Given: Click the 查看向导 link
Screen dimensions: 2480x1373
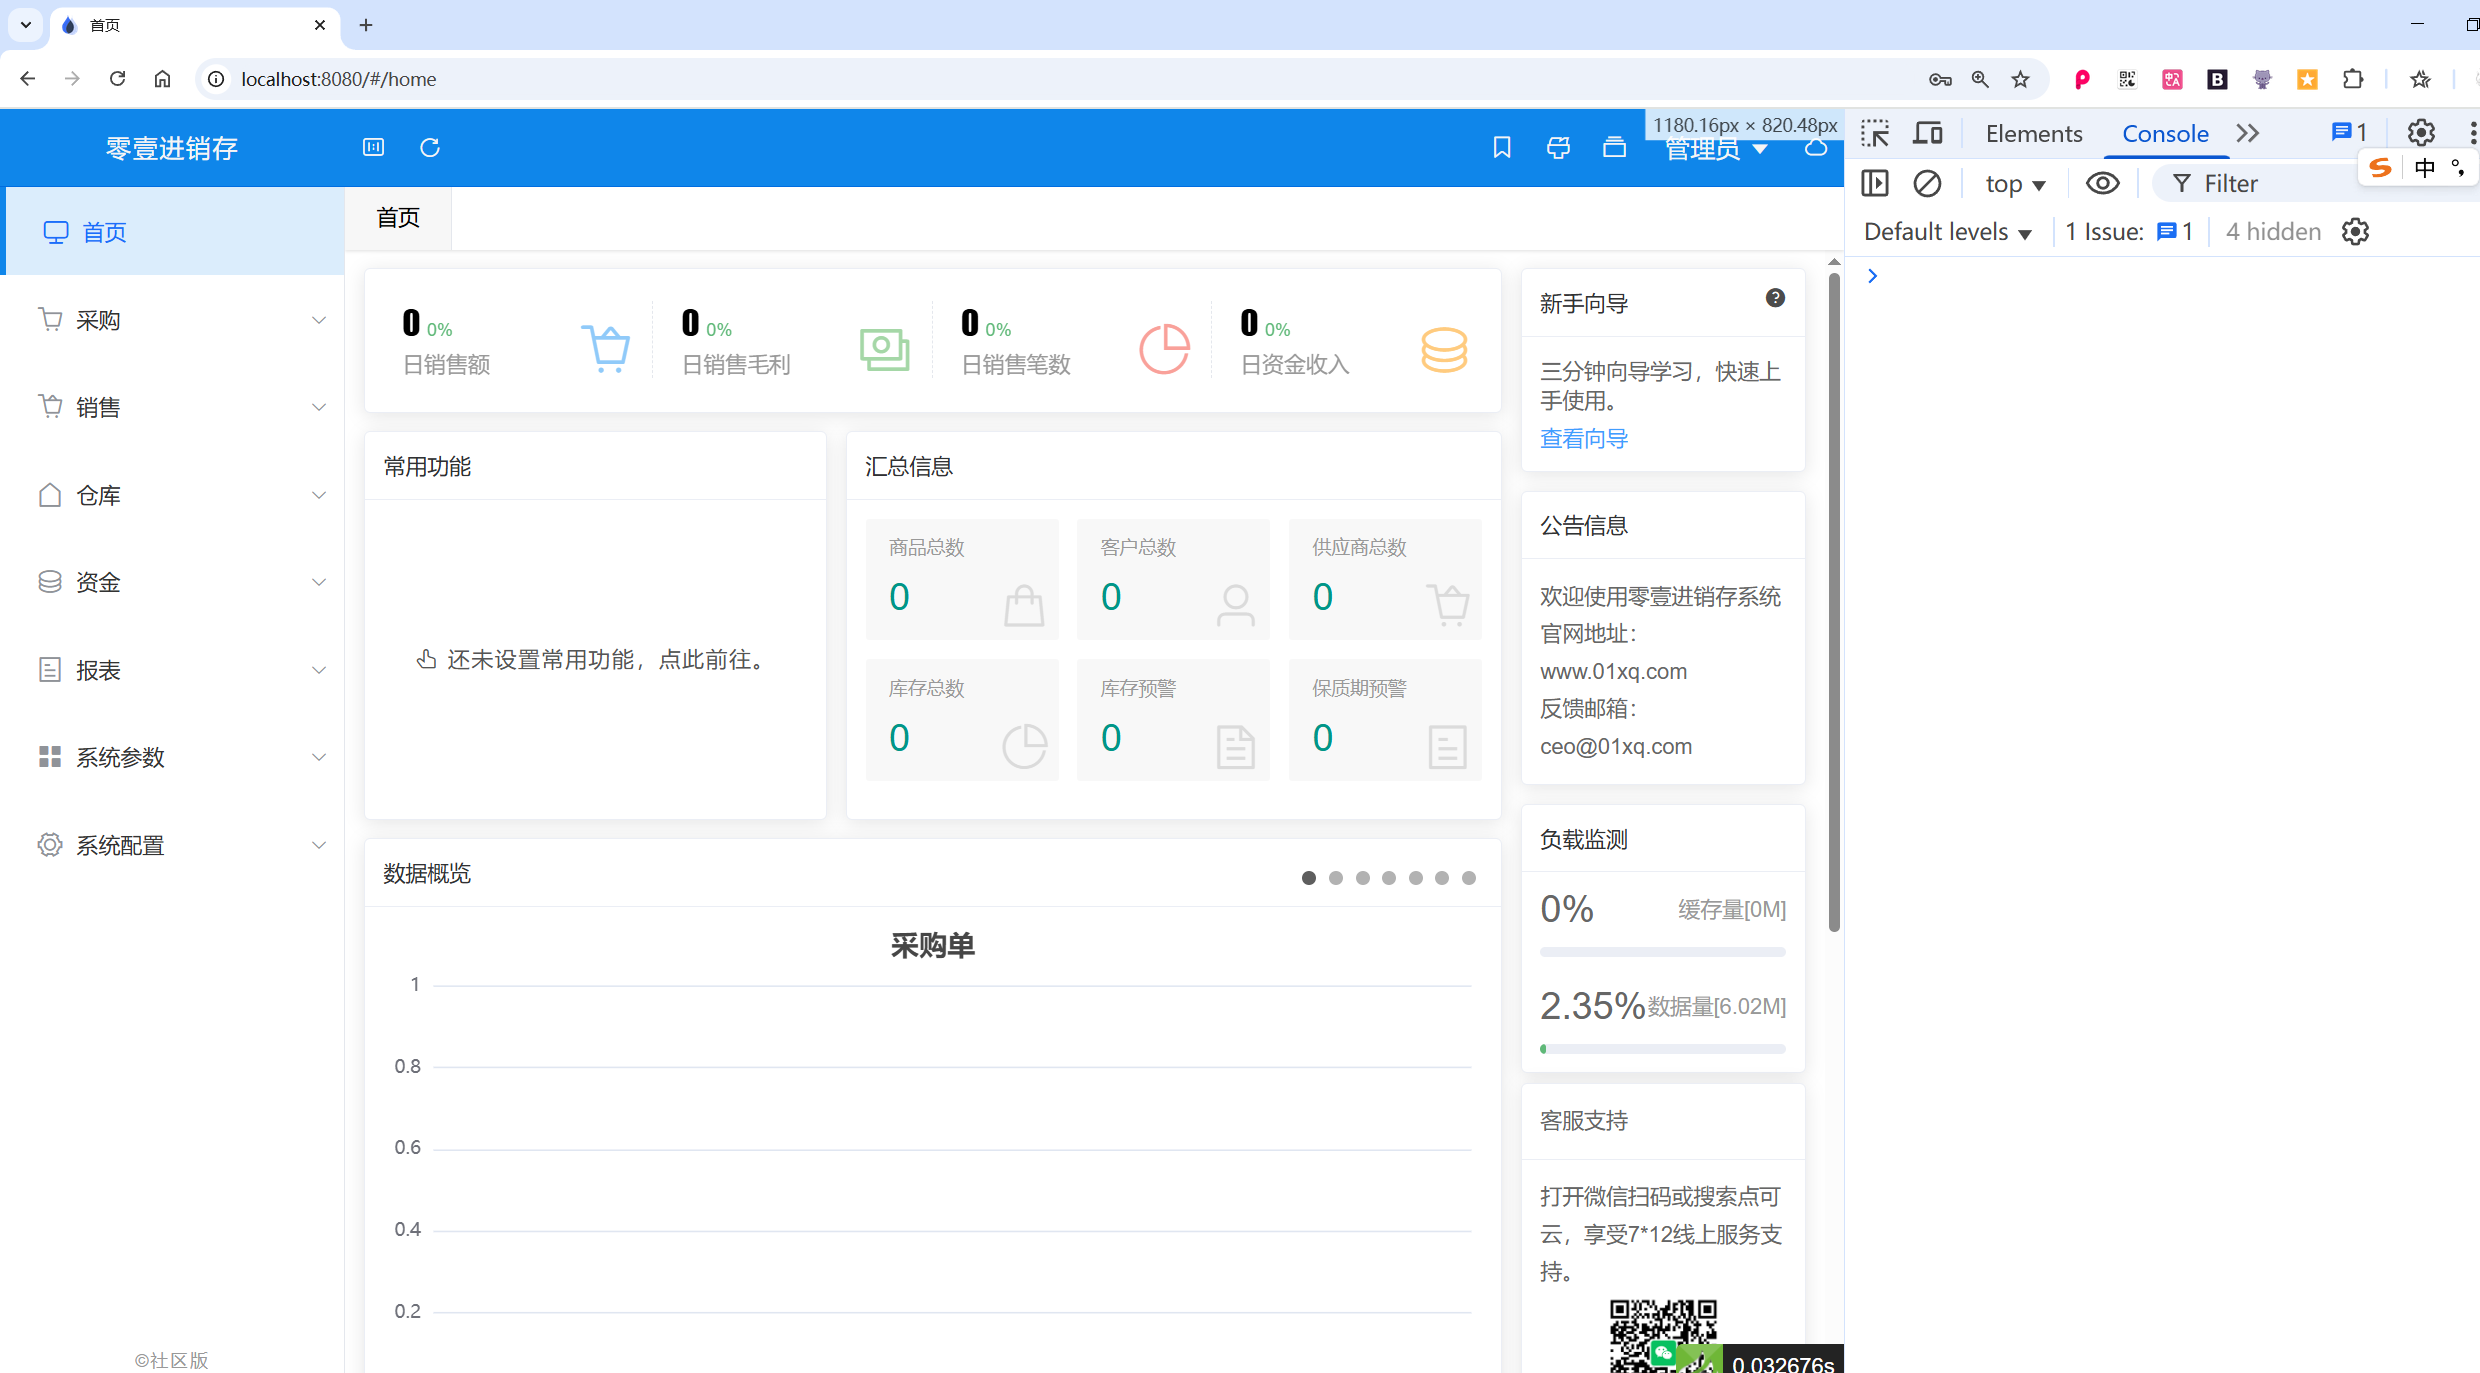Looking at the screenshot, I should 1584,438.
